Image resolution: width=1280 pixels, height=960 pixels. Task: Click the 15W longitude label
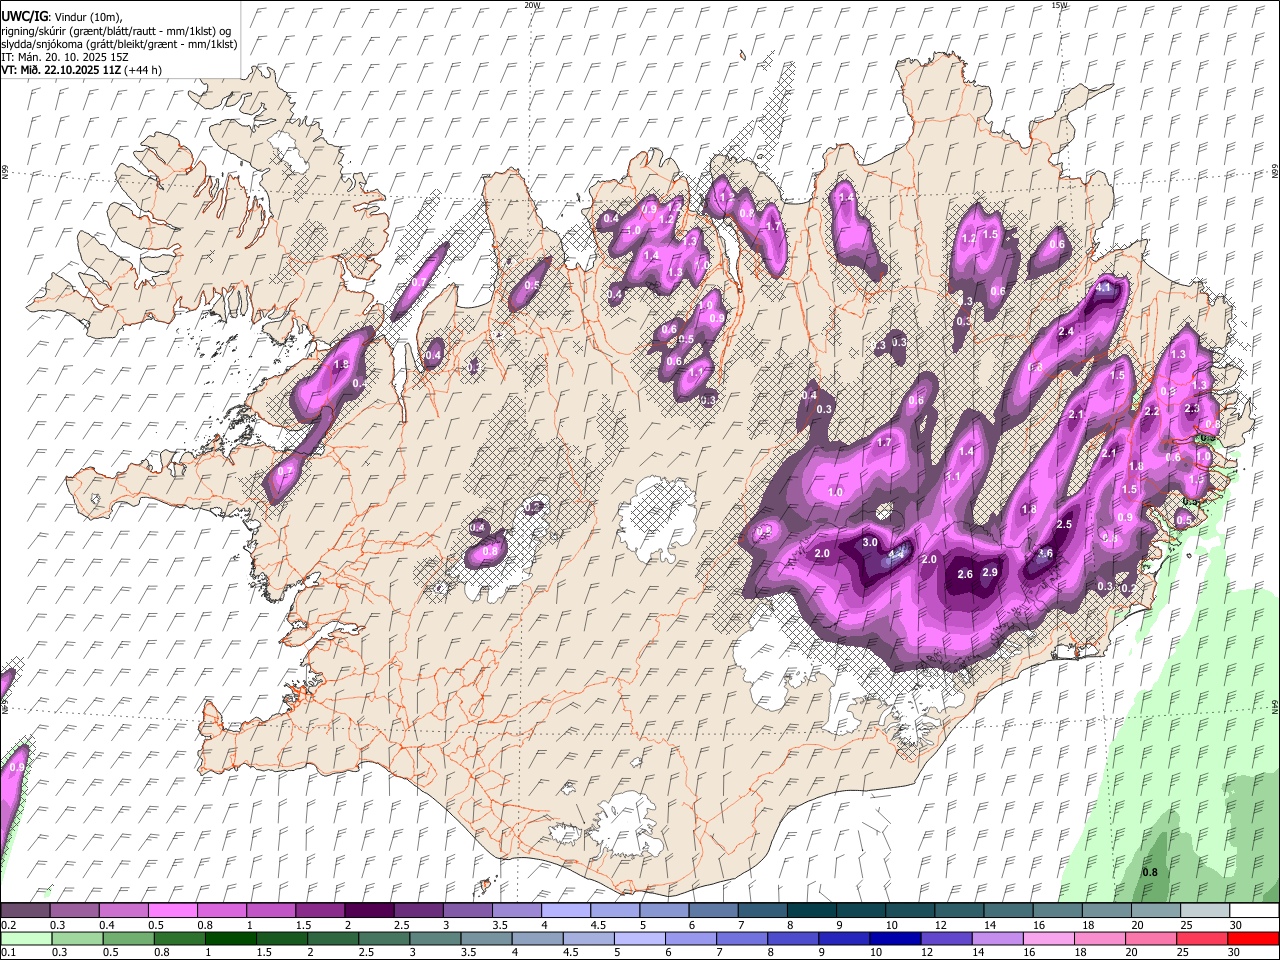coord(1060,5)
